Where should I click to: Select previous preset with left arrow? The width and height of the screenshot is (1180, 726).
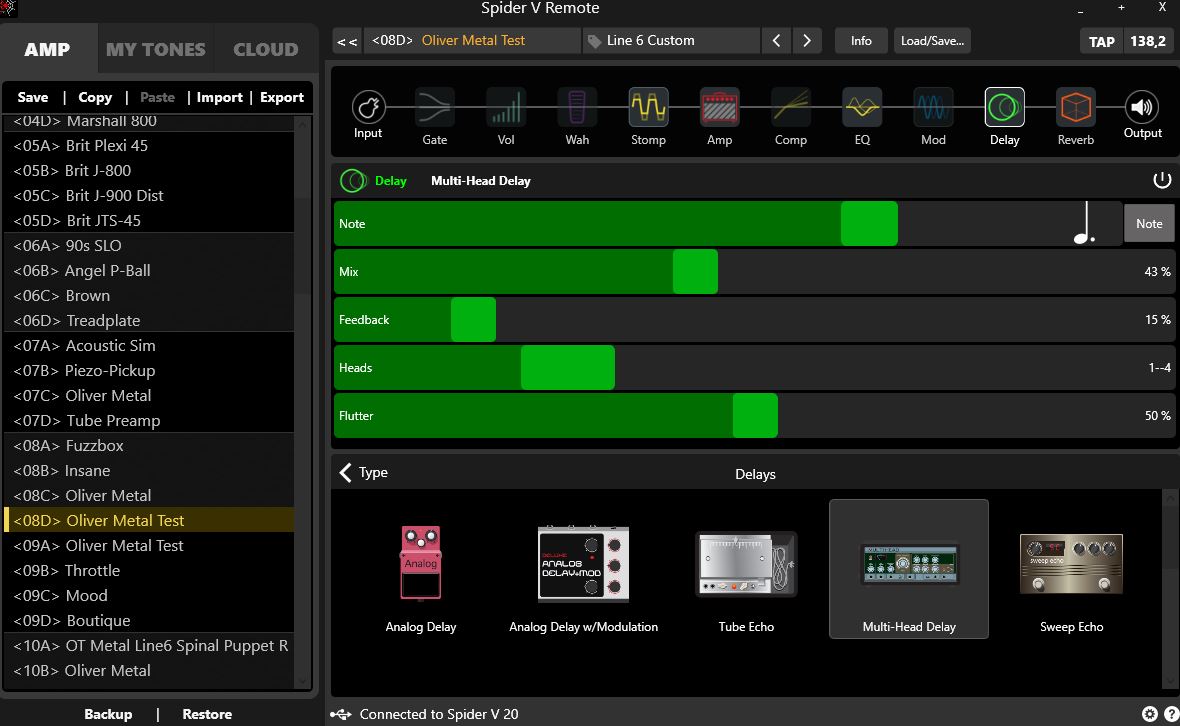click(777, 41)
